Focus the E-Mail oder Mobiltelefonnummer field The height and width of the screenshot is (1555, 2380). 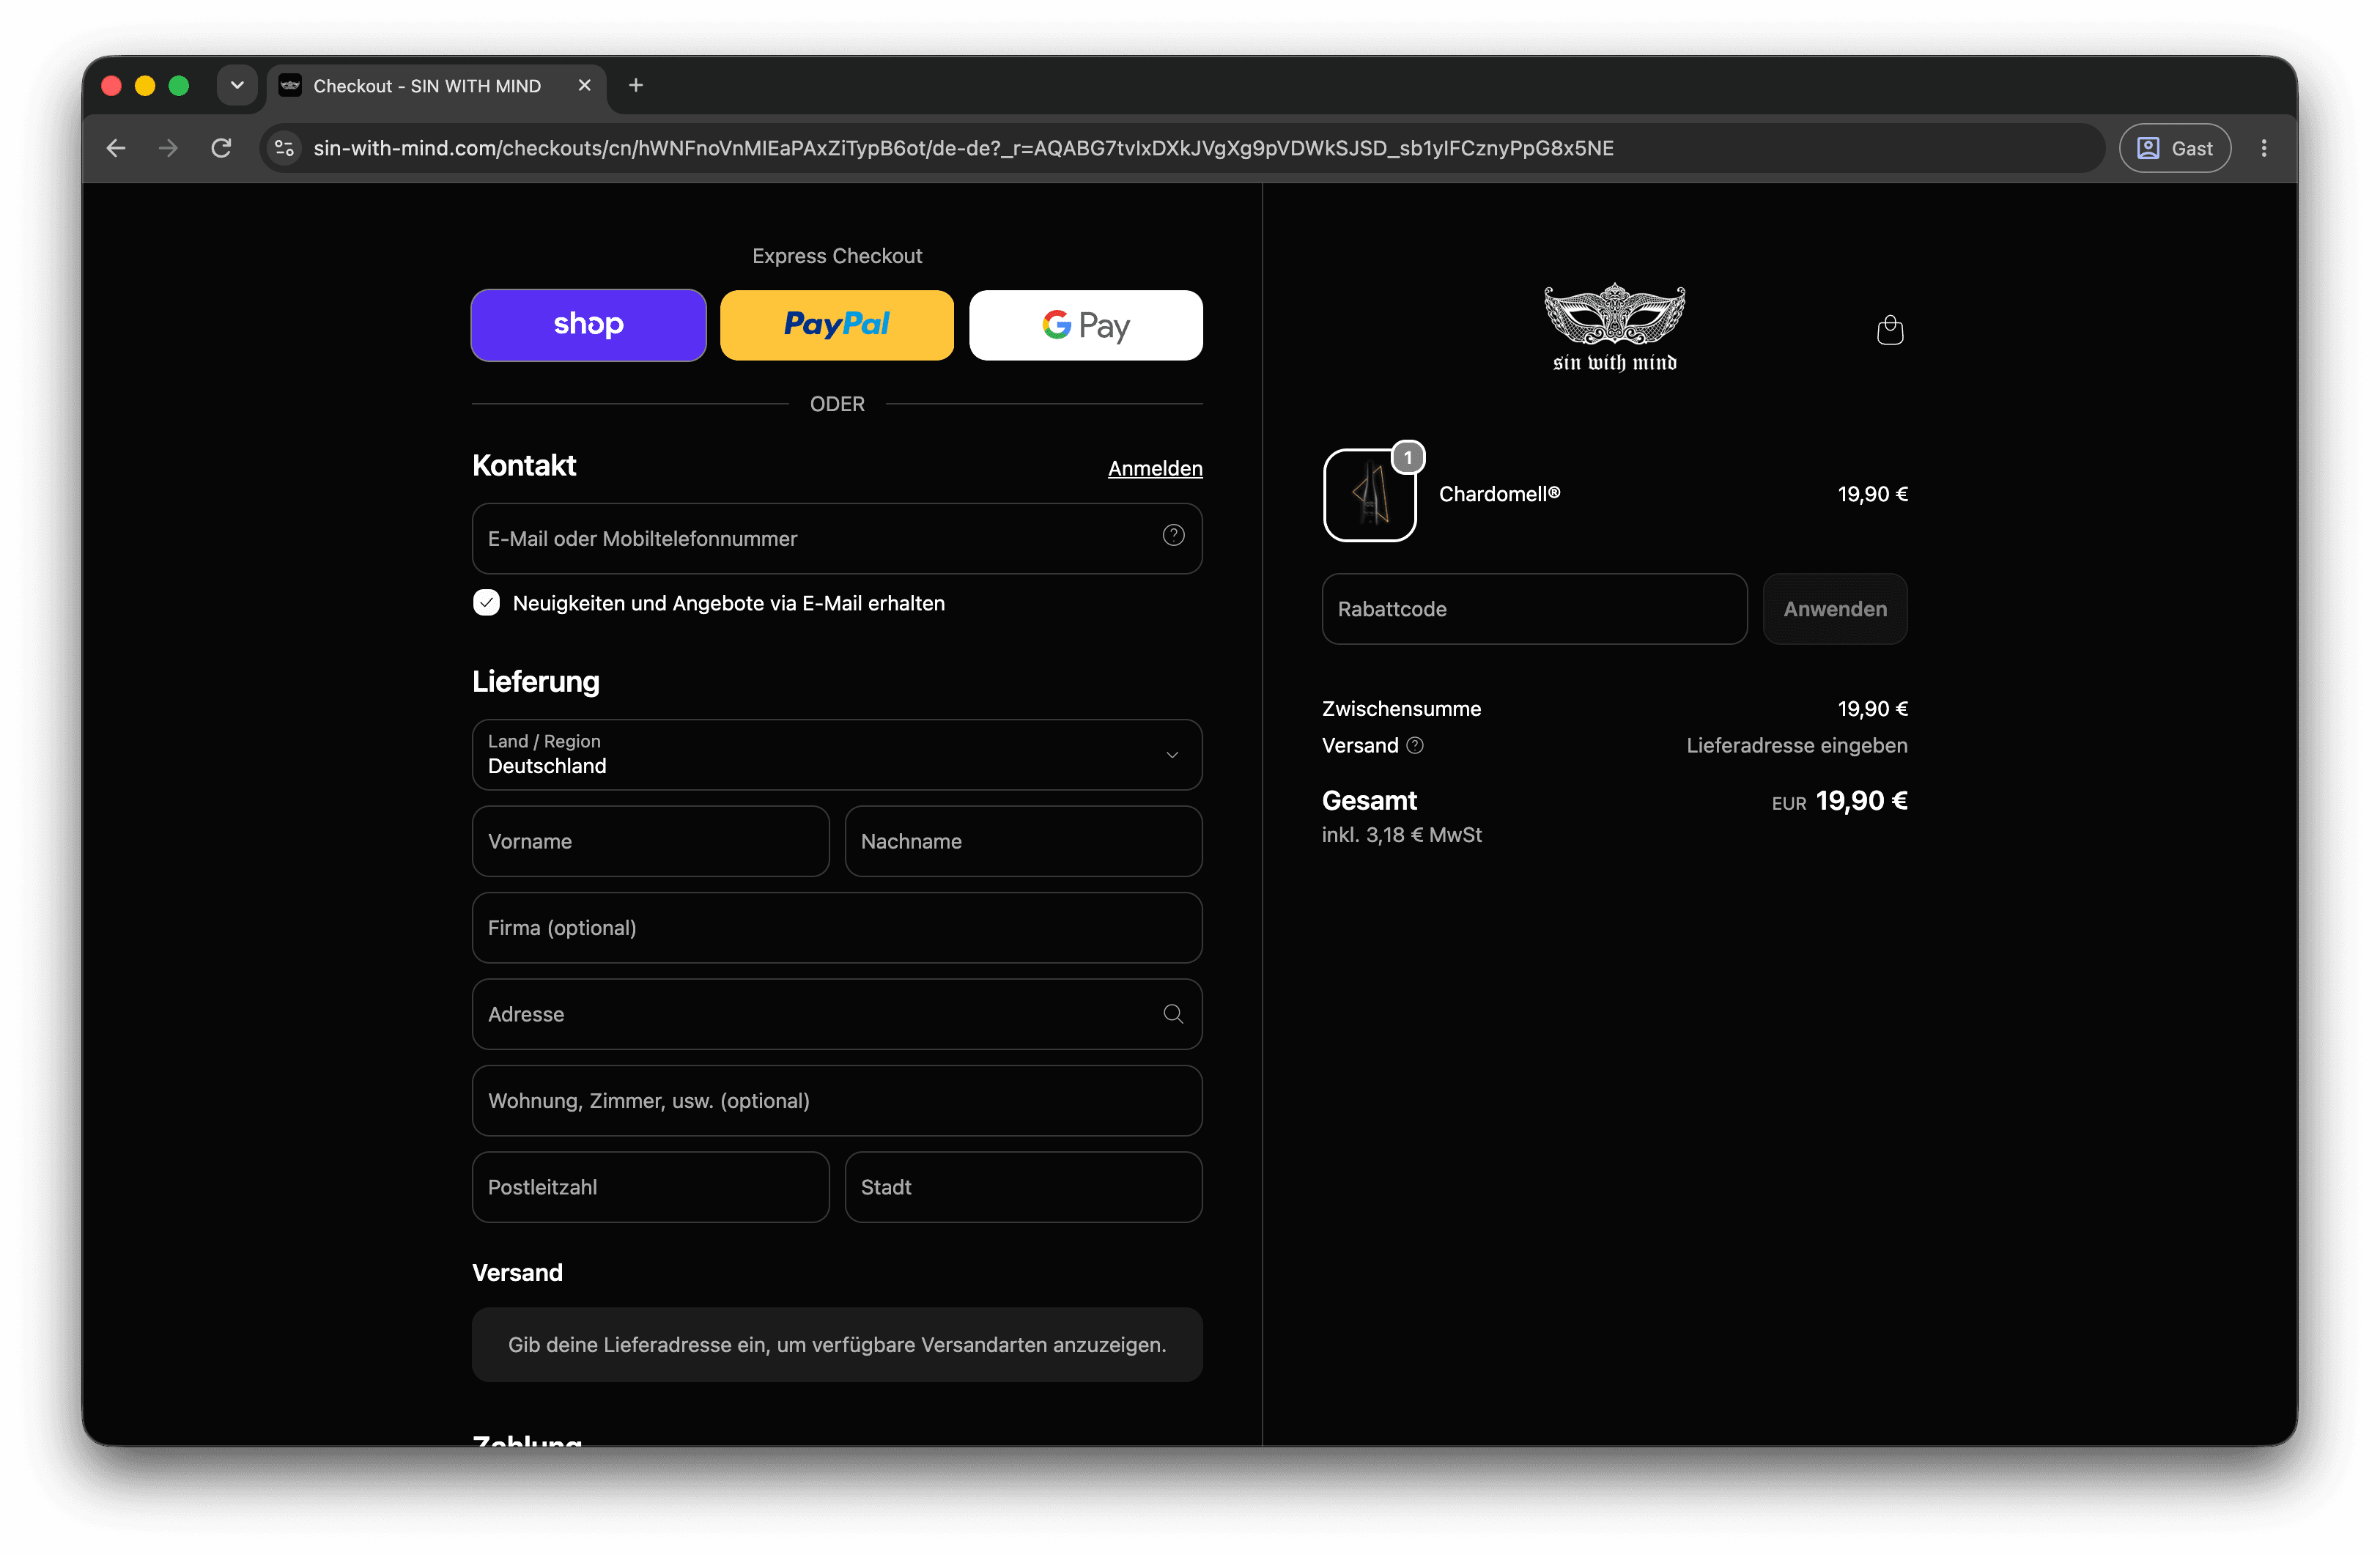[837, 538]
